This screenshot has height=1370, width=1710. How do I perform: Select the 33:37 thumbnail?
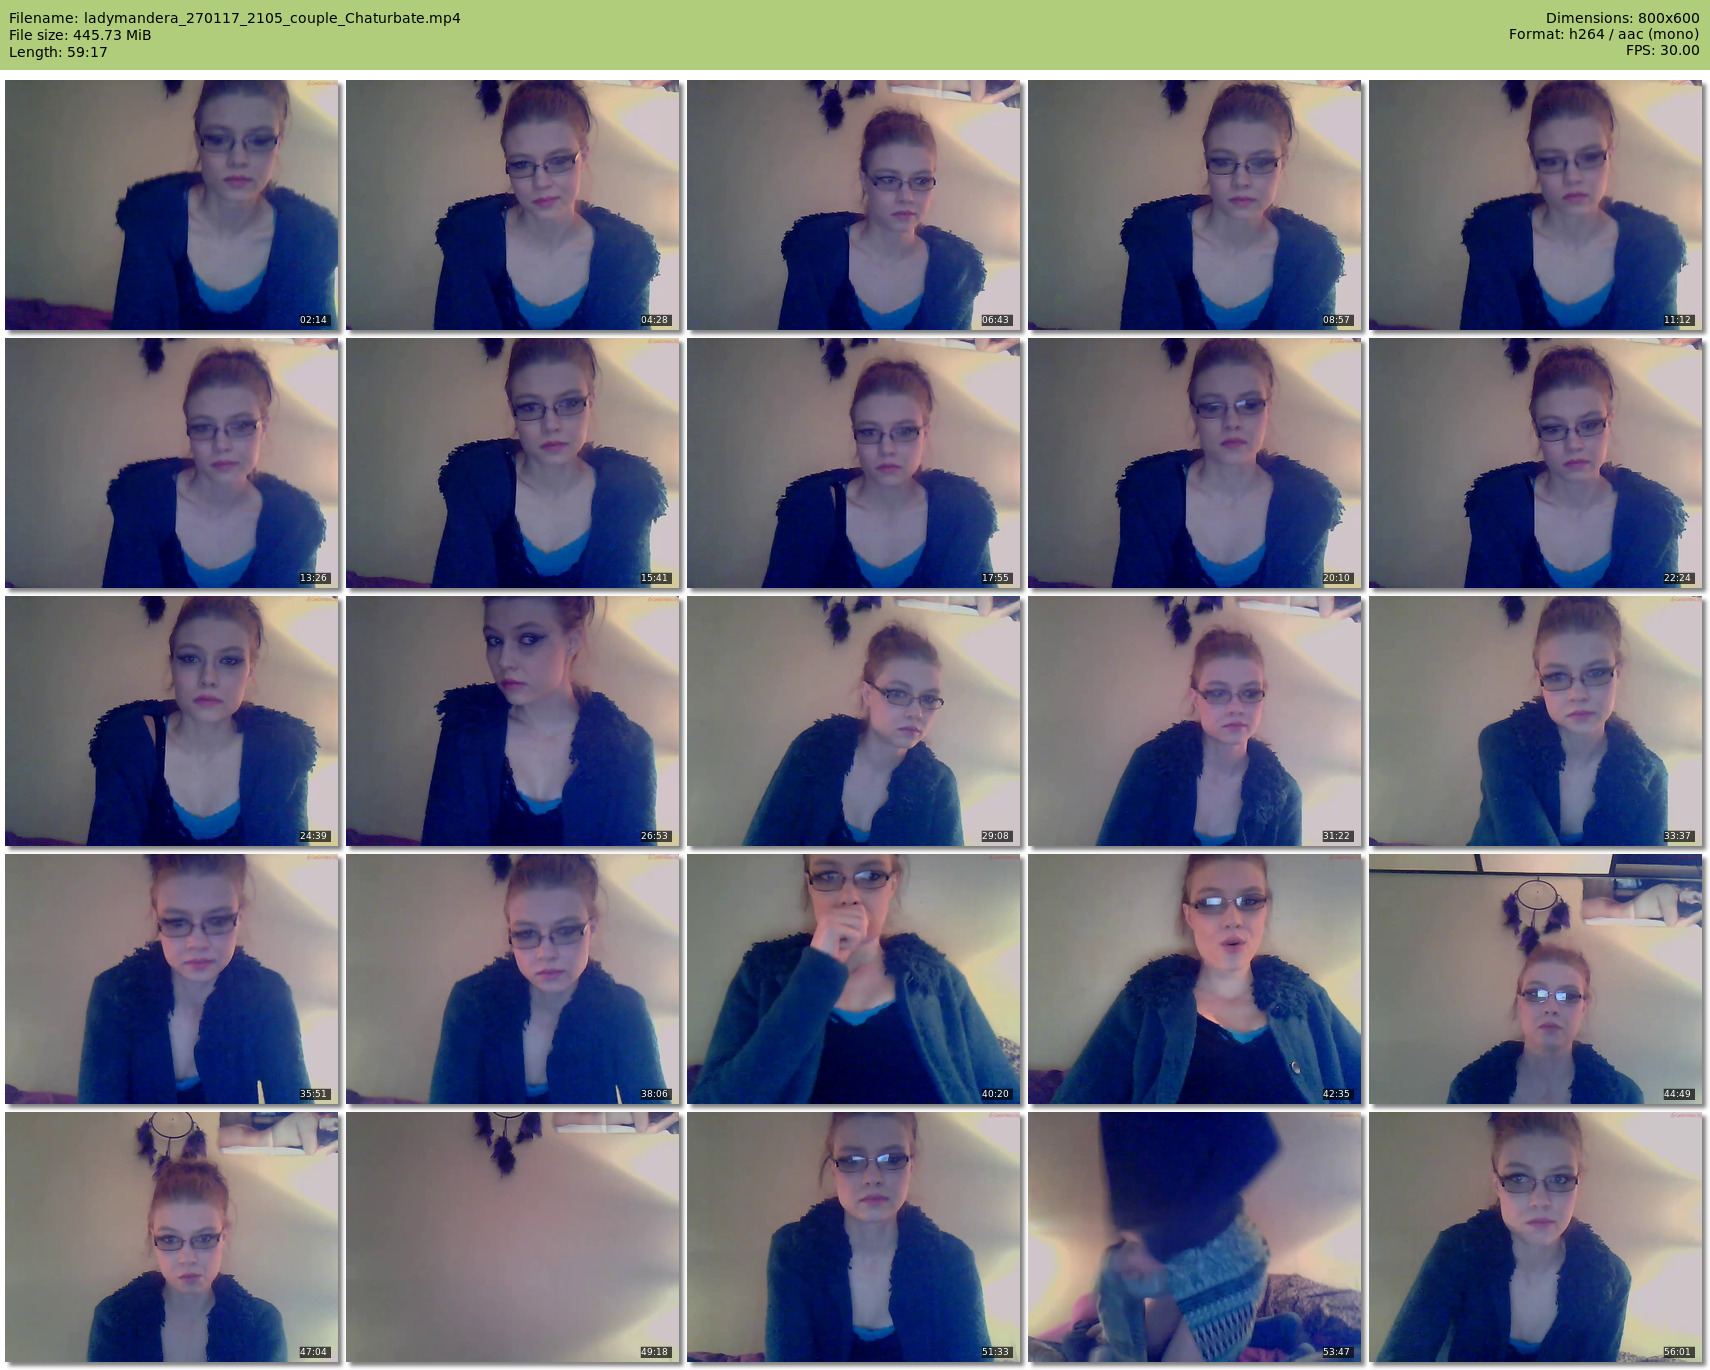pos(1536,721)
